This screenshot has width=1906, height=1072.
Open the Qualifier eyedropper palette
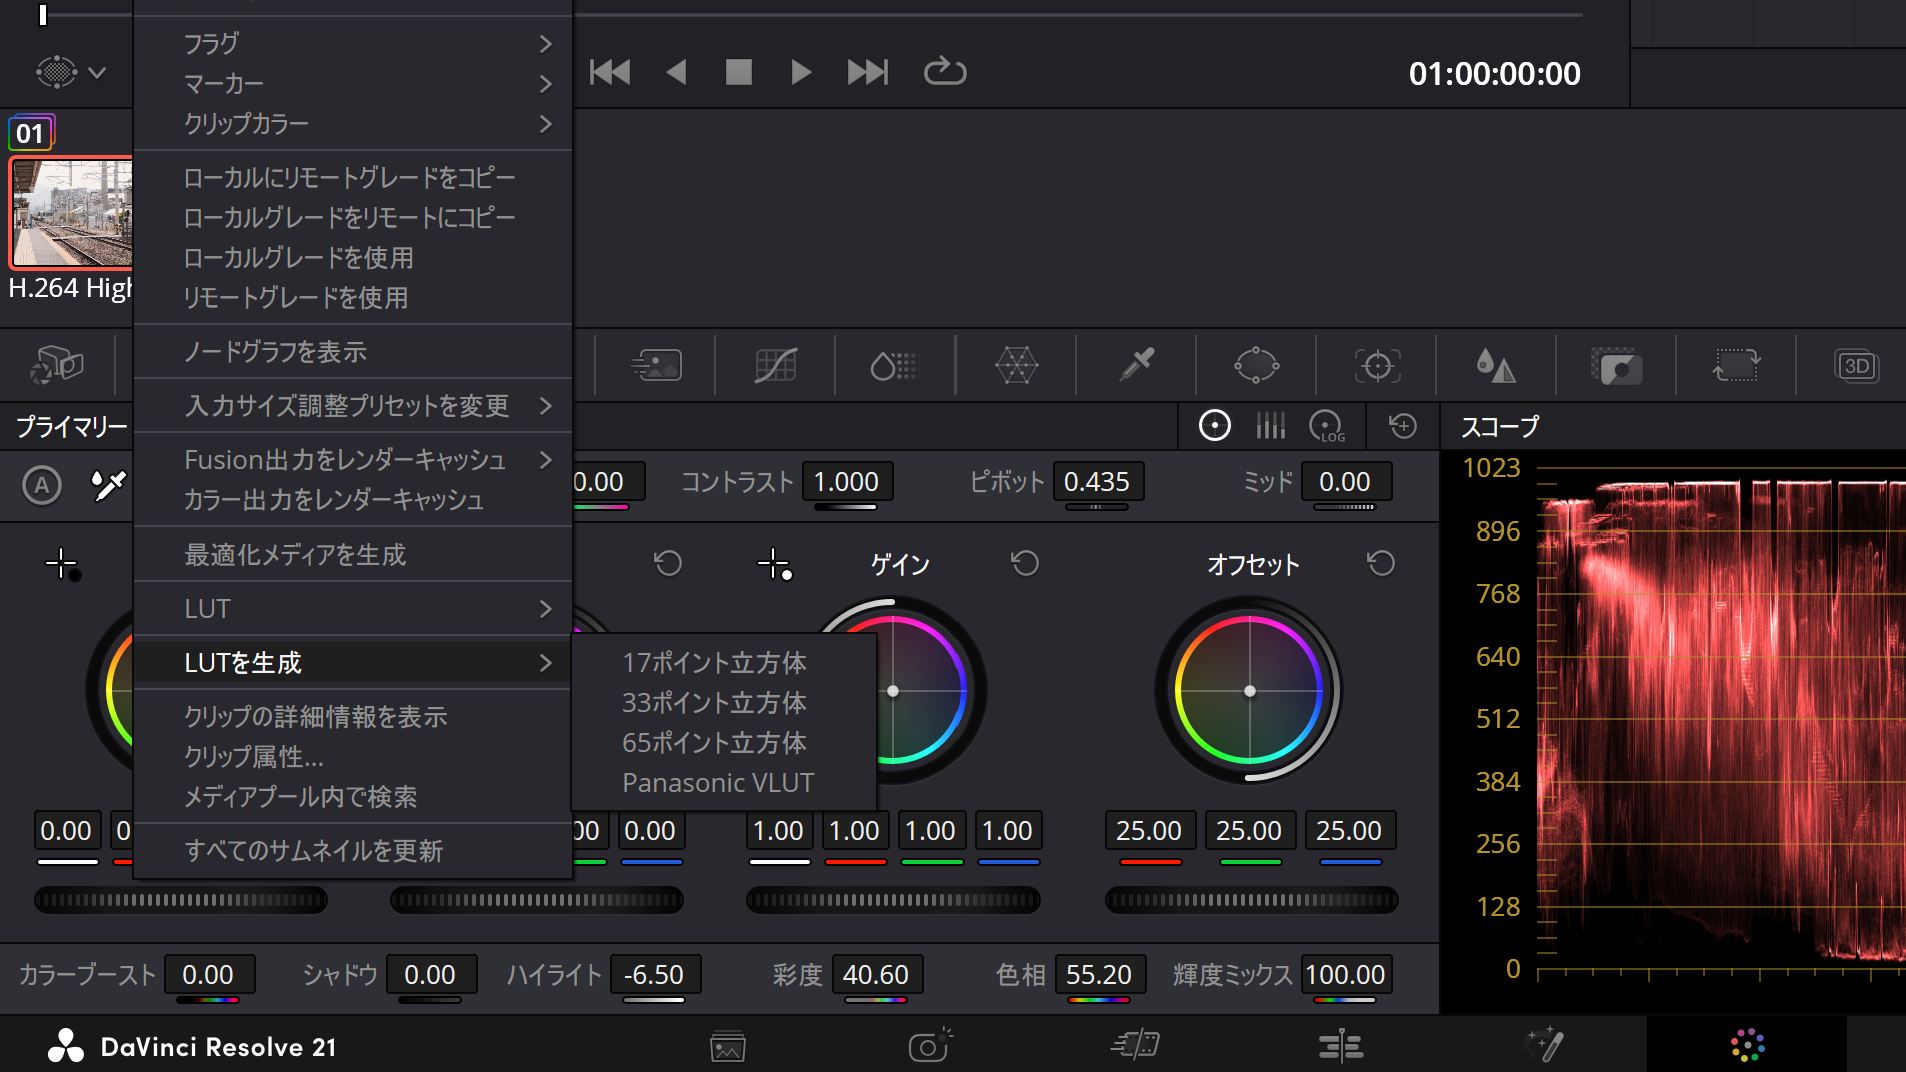1137,366
